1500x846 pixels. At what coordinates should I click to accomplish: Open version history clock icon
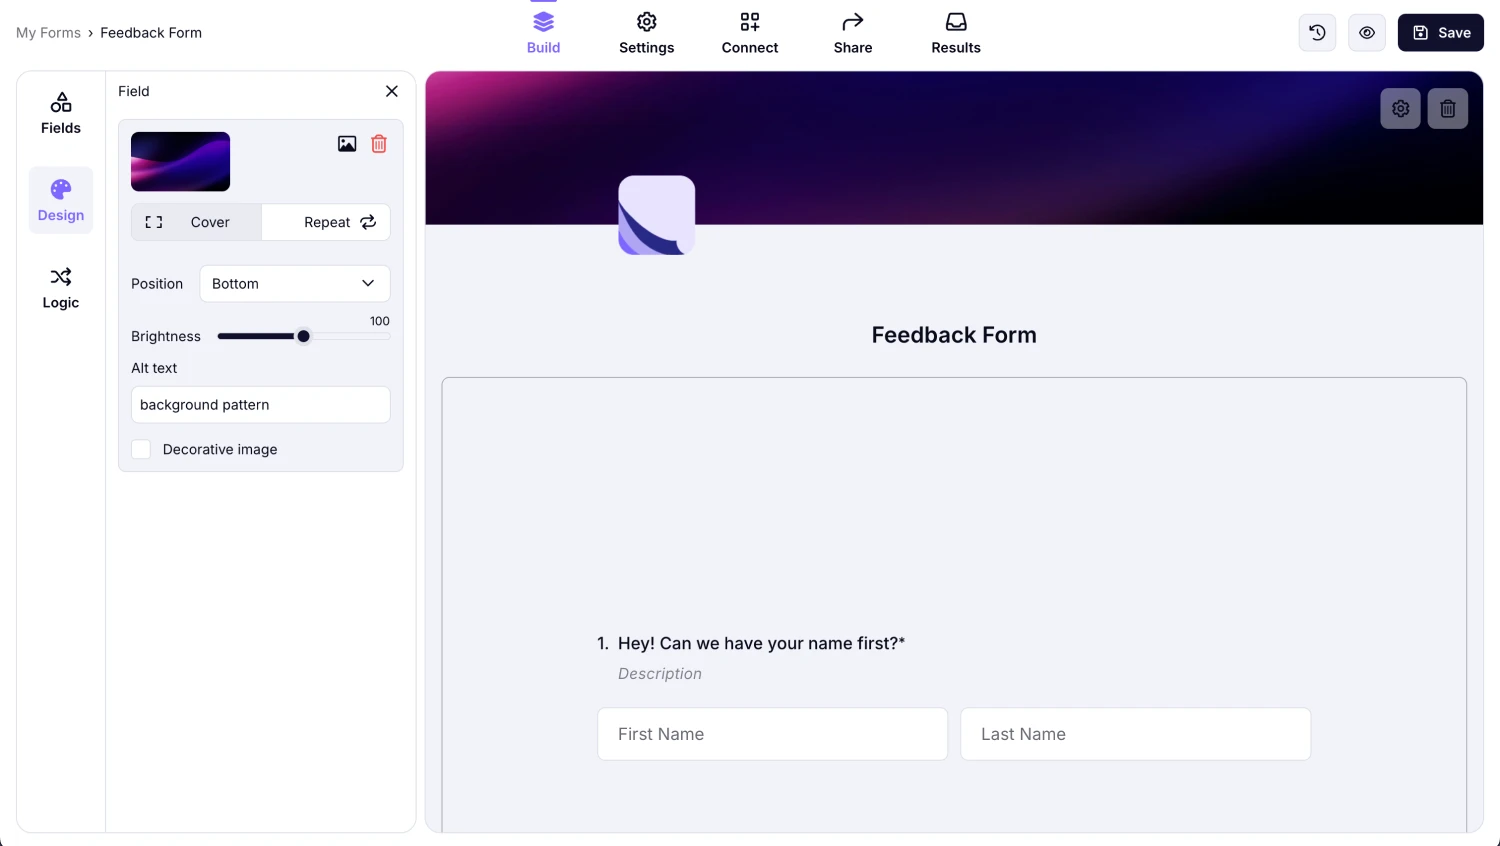point(1317,33)
